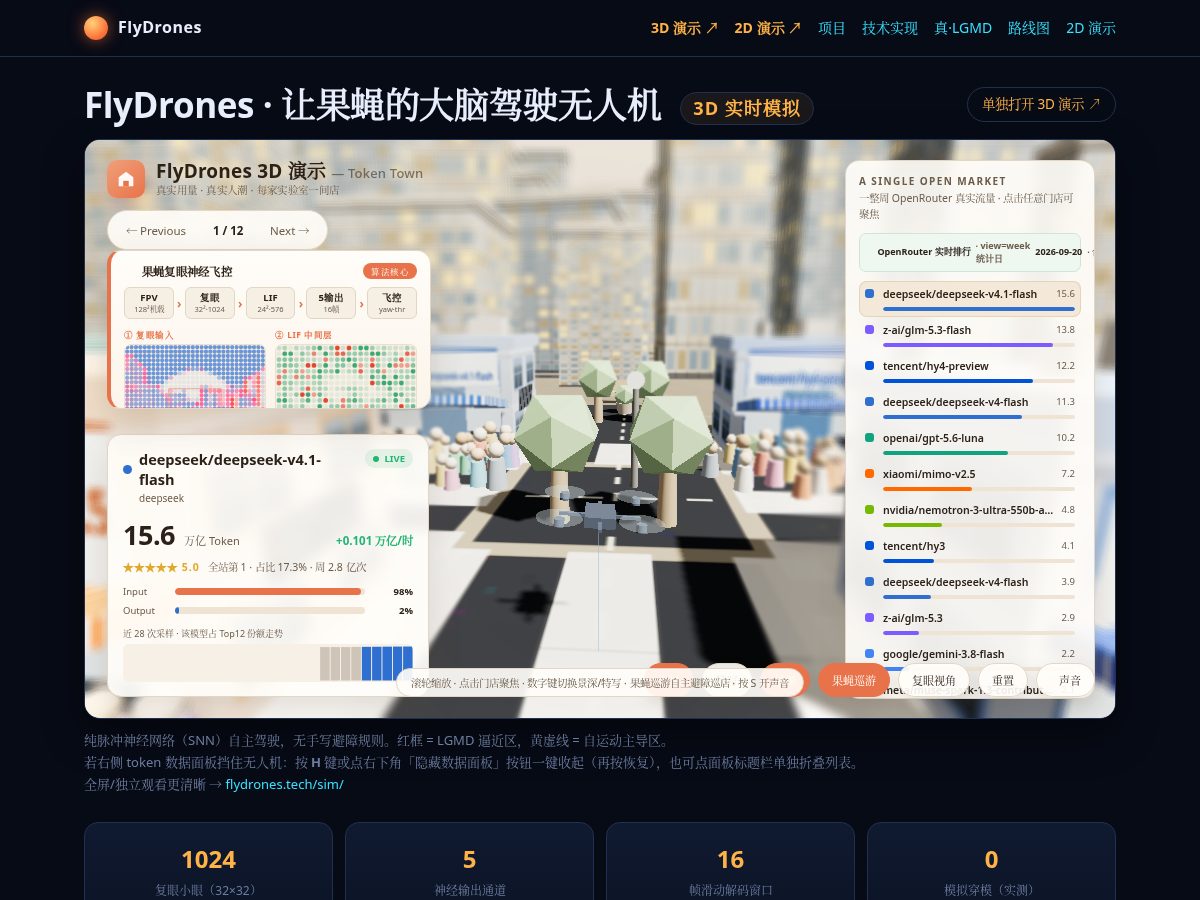Select openai/gpt-5.6-luna ranking row
1200x900 pixels.
970,442
